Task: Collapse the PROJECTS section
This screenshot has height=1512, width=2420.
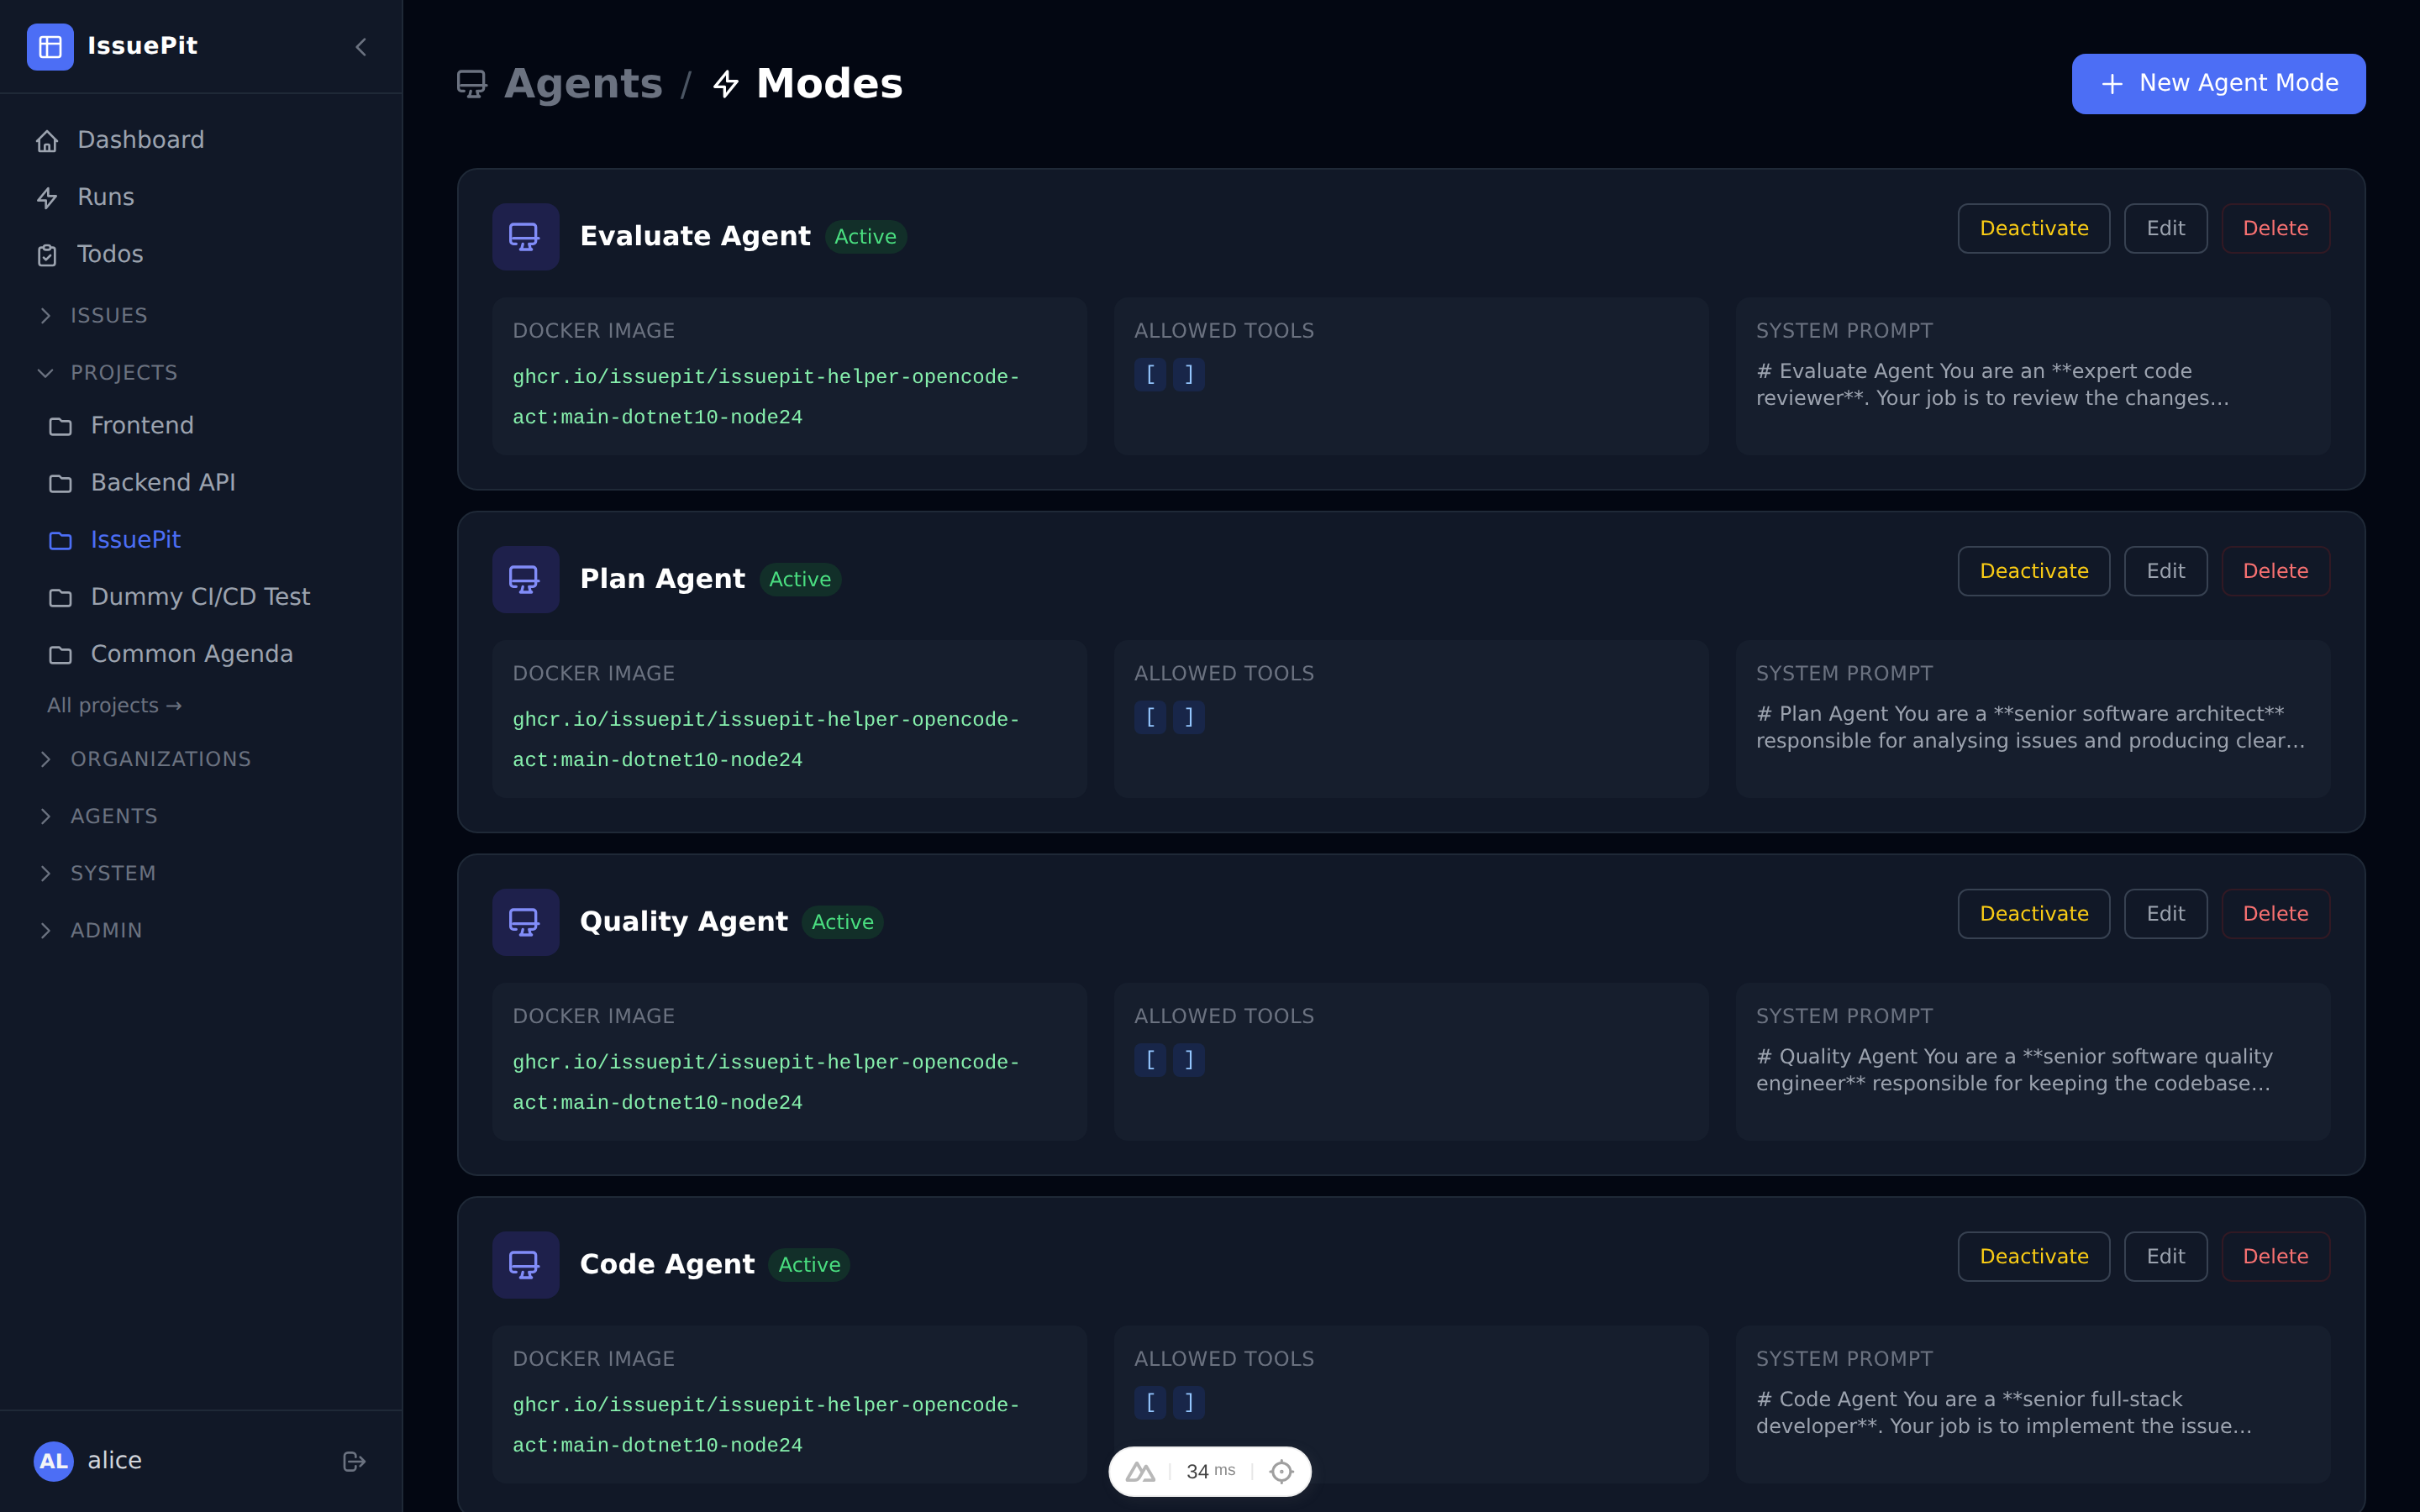Action: pos(46,373)
